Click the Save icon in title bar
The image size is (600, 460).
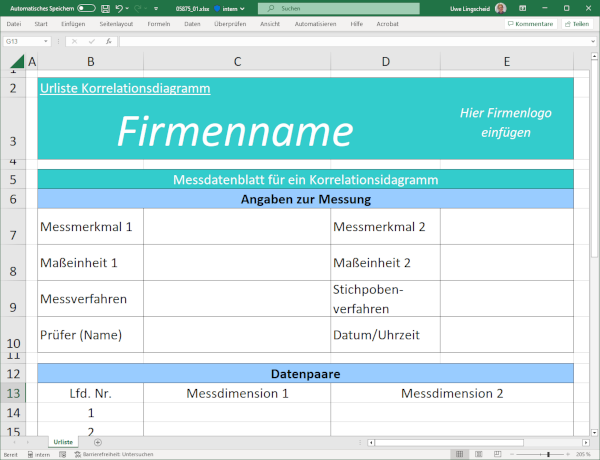106,7
